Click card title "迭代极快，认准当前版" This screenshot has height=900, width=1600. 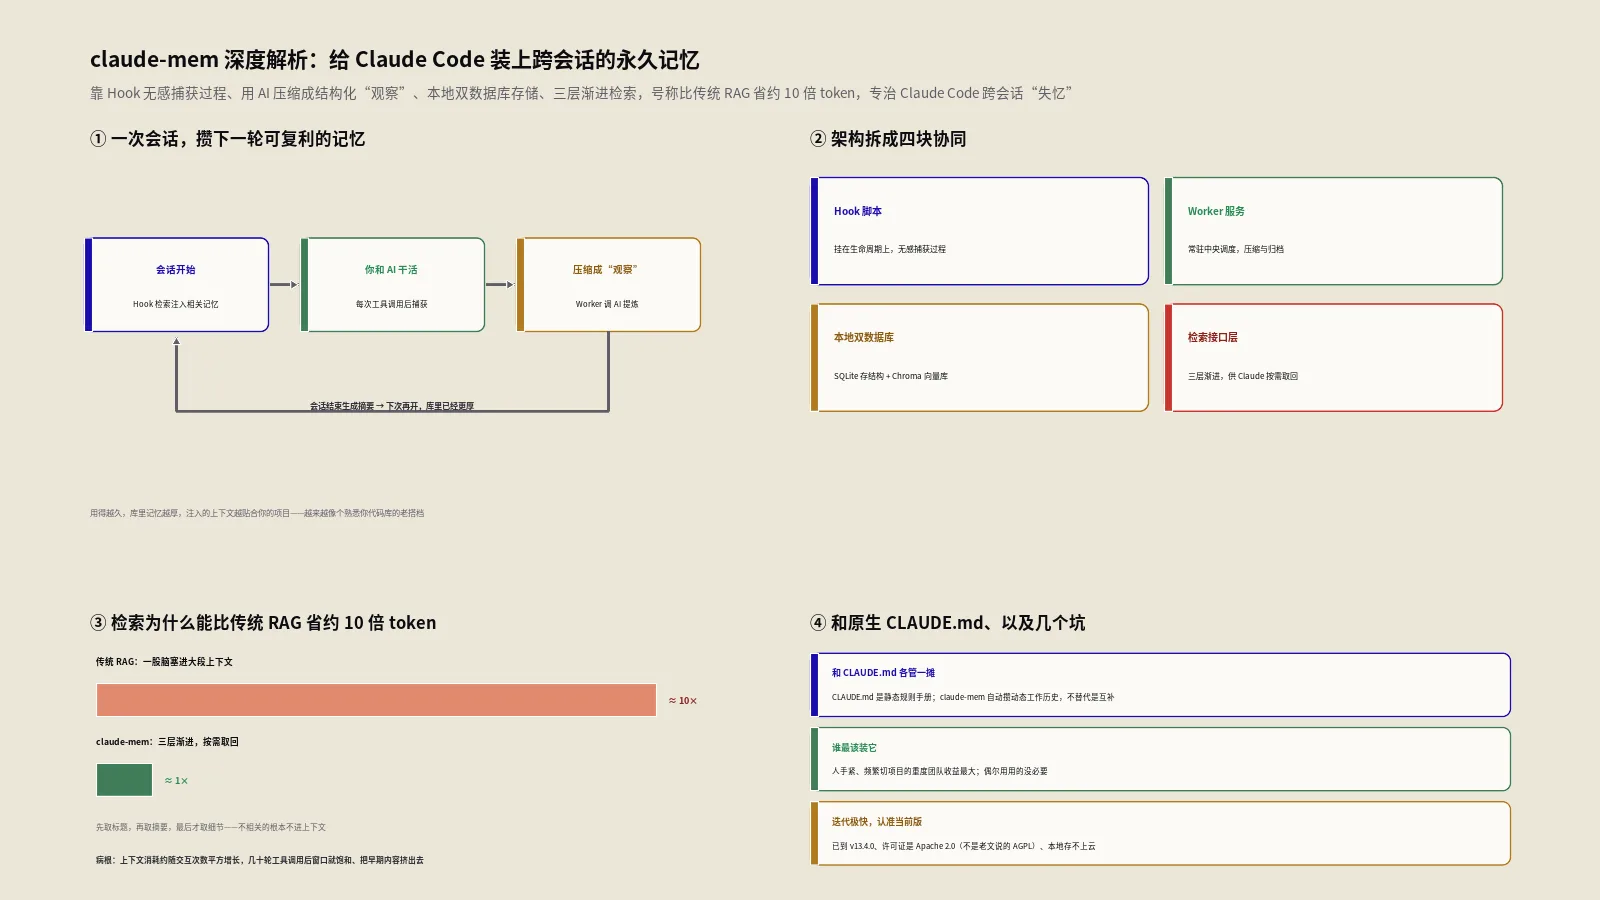click(x=877, y=822)
